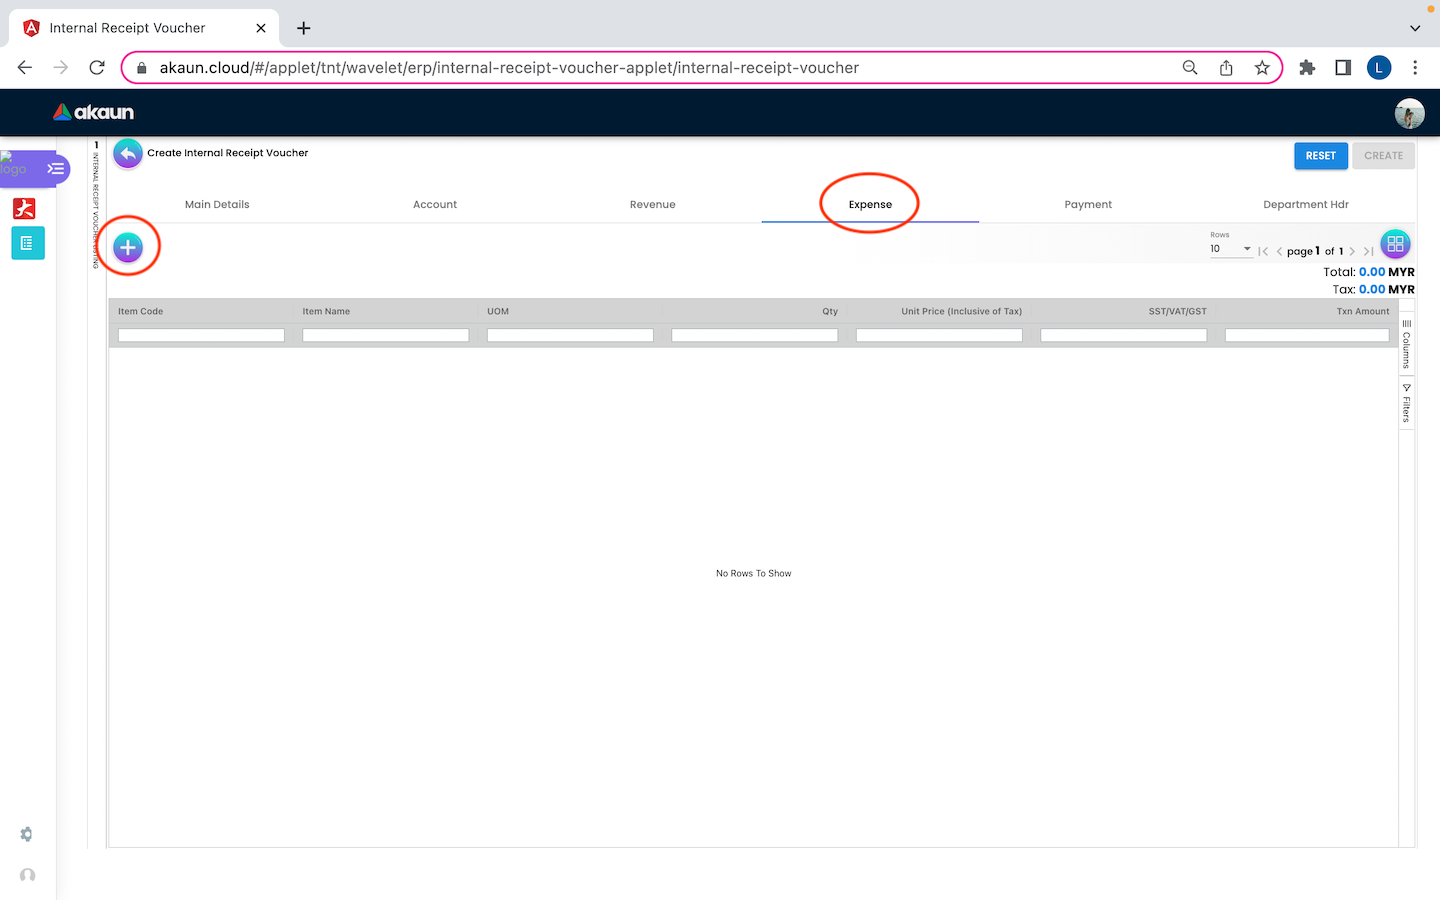Switch to Department Hdr tab

(x=1306, y=204)
